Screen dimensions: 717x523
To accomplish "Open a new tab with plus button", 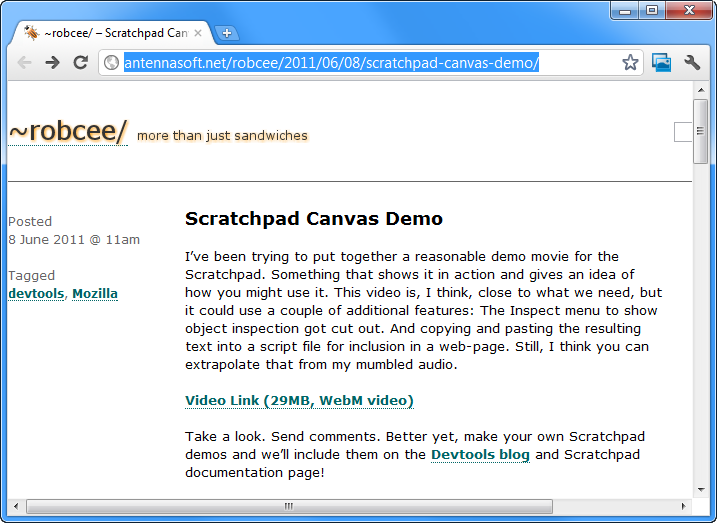I will point(226,33).
